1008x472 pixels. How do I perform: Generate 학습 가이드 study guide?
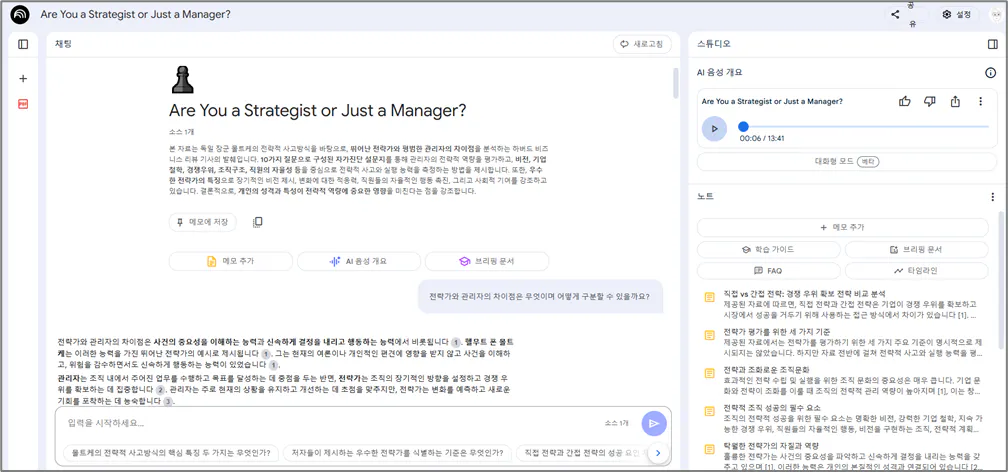(769, 250)
